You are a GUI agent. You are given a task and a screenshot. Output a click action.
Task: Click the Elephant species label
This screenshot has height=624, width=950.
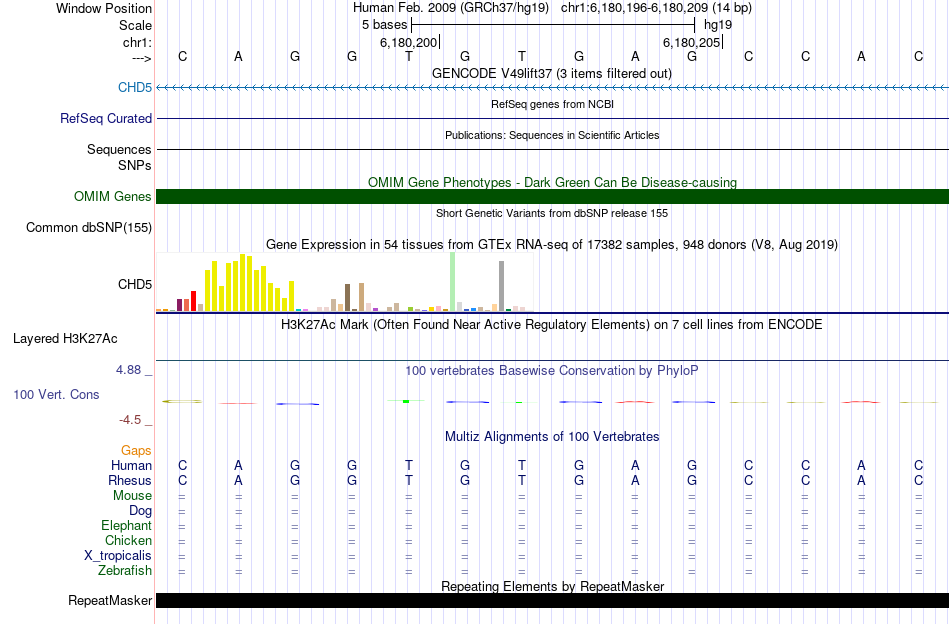(x=127, y=525)
